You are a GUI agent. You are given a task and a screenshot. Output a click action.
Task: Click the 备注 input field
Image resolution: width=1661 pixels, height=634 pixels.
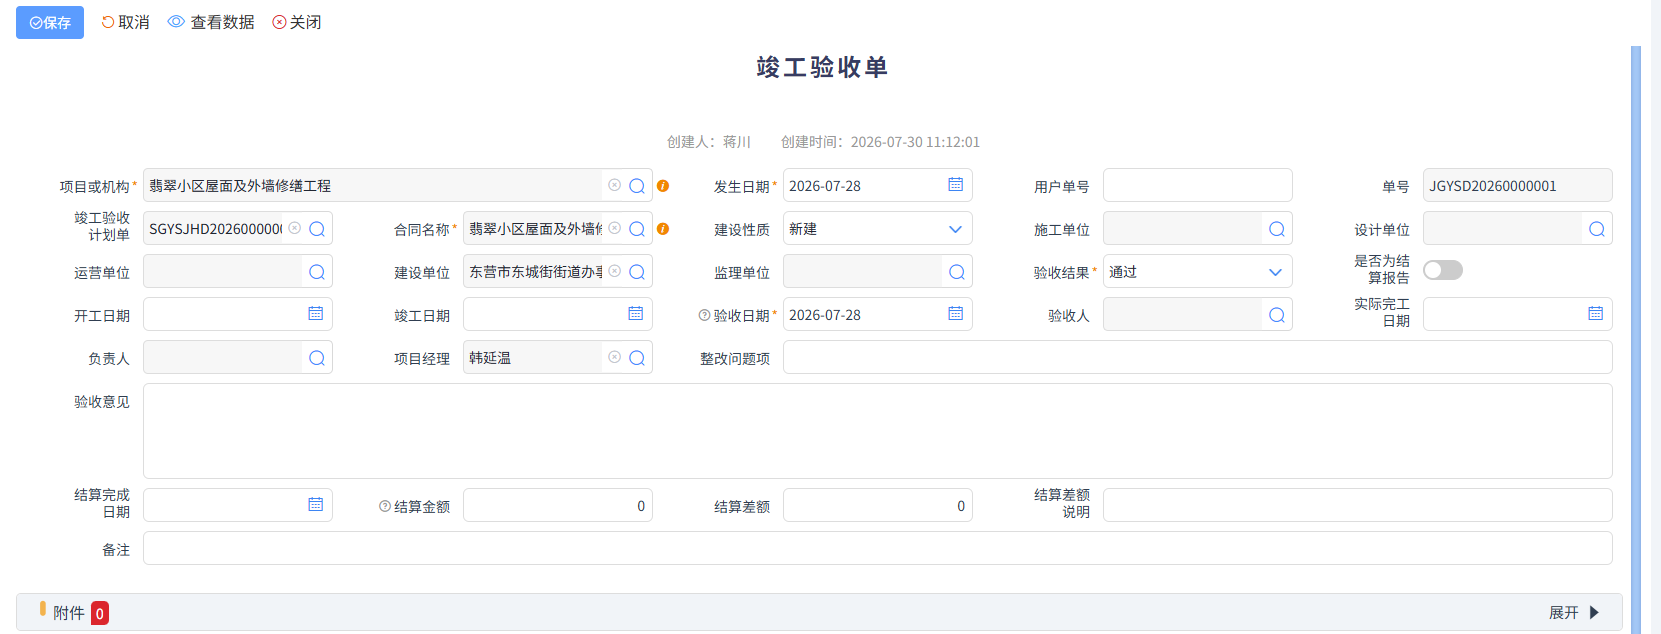[x=878, y=548]
